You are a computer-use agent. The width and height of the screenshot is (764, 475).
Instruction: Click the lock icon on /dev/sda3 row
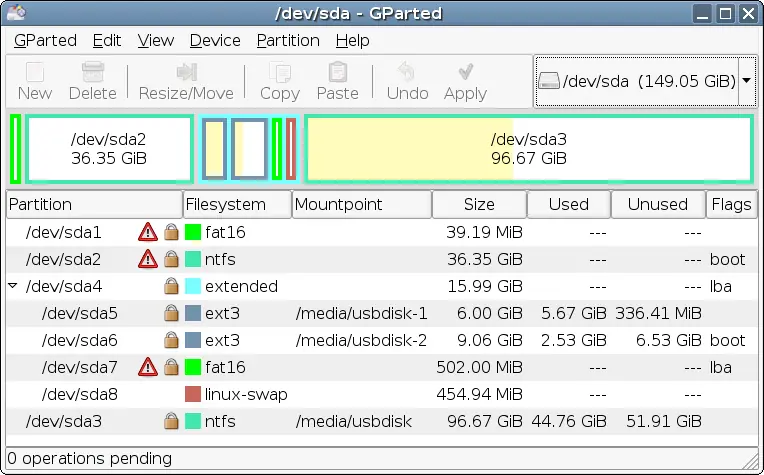[171, 421]
